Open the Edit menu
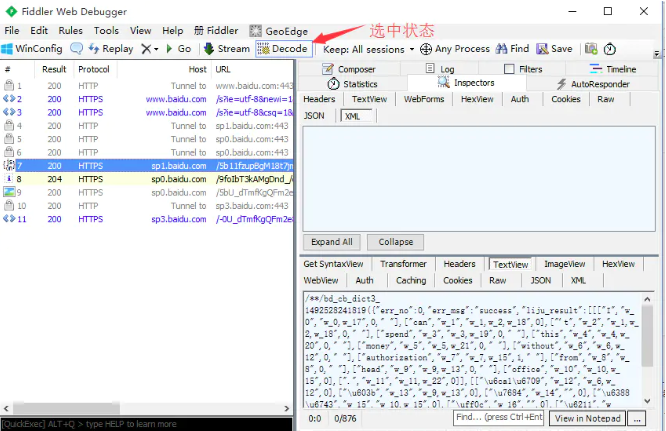The width and height of the screenshot is (666, 431). point(39,31)
